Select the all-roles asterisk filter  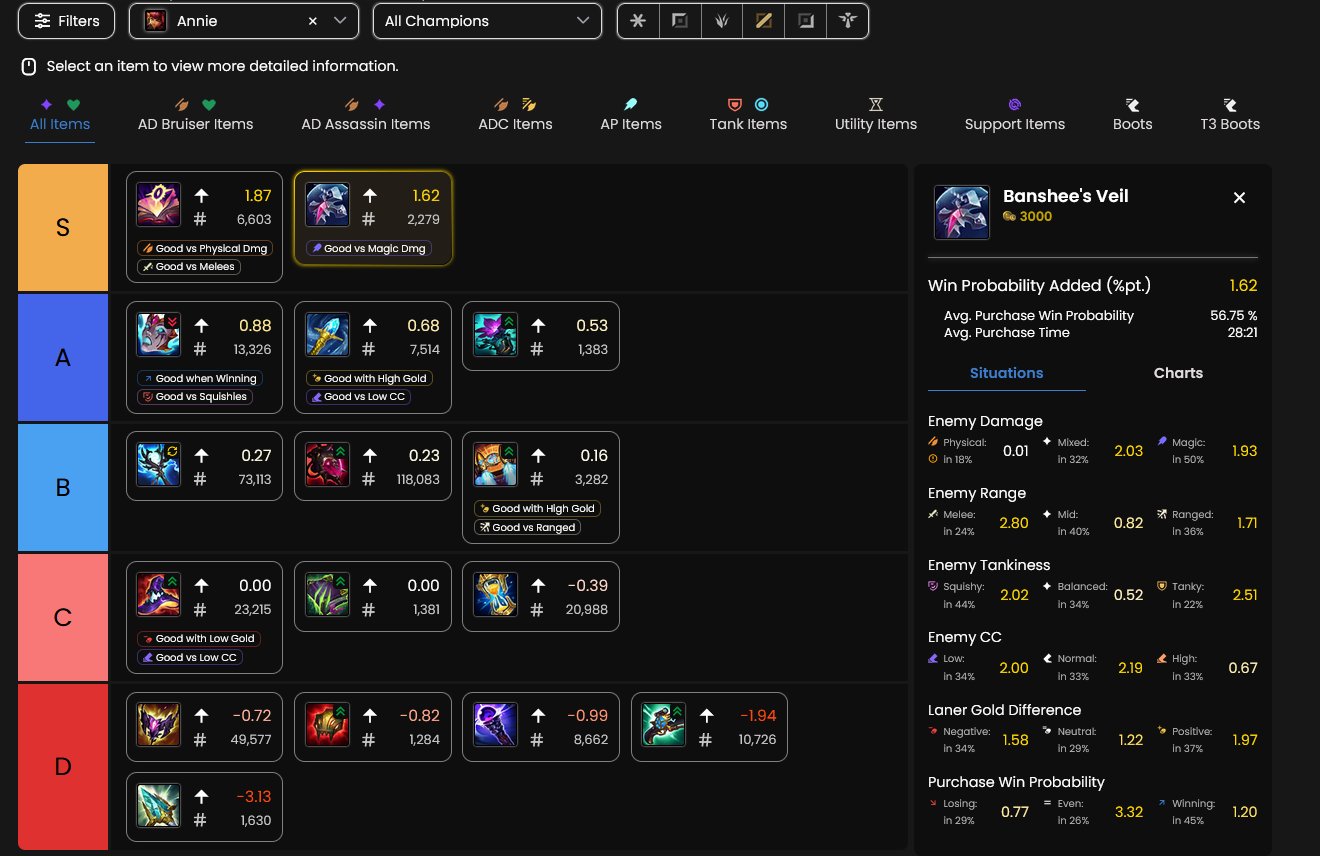point(638,21)
